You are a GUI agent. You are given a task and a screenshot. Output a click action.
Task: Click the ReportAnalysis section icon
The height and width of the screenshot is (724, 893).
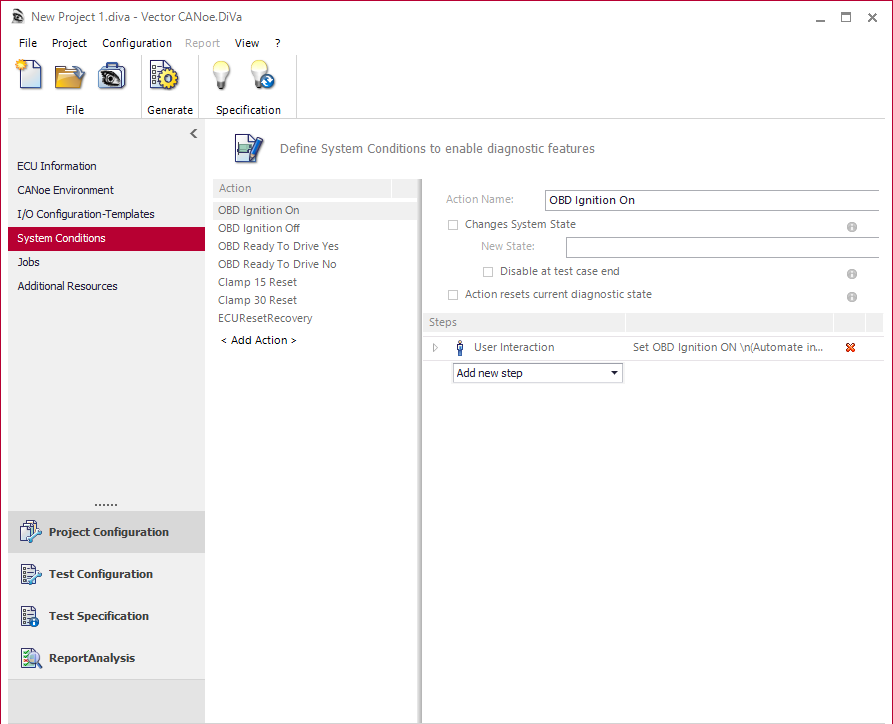31,658
